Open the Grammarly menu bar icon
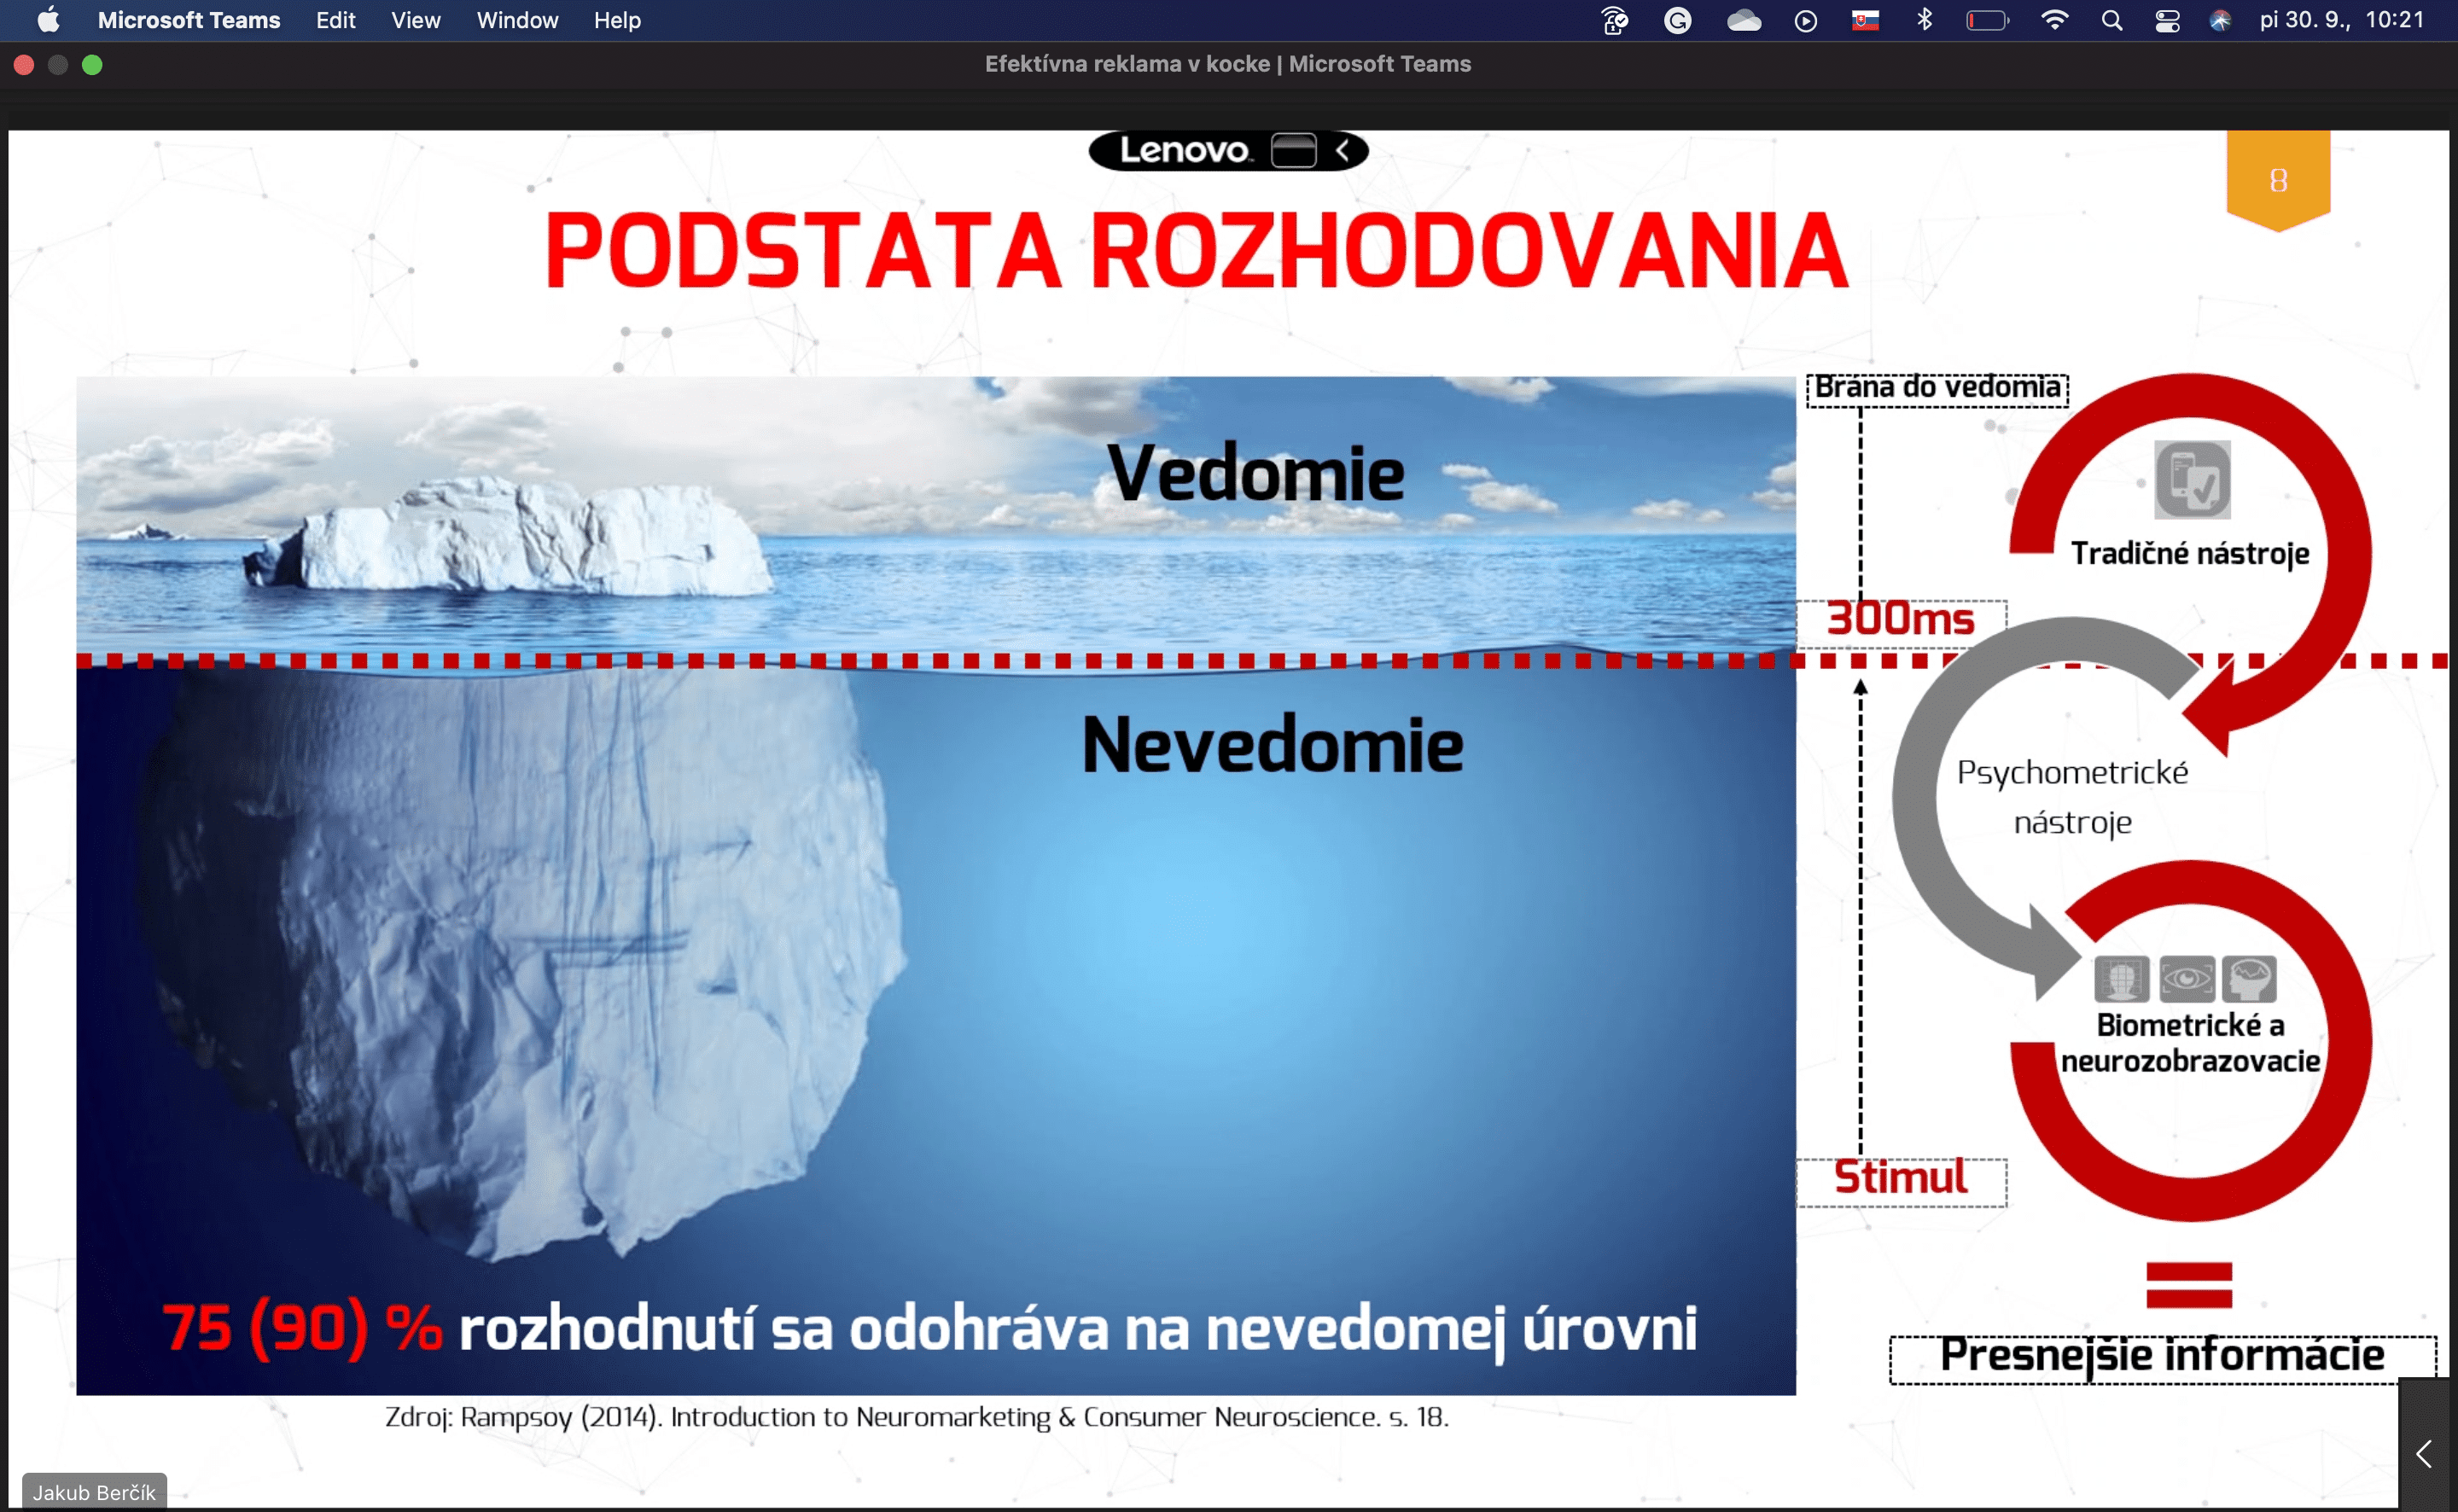2458x1512 pixels. point(1677,20)
